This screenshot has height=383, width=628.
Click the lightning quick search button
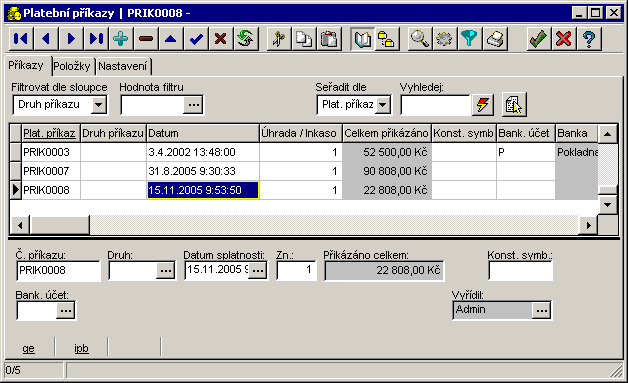(x=482, y=105)
